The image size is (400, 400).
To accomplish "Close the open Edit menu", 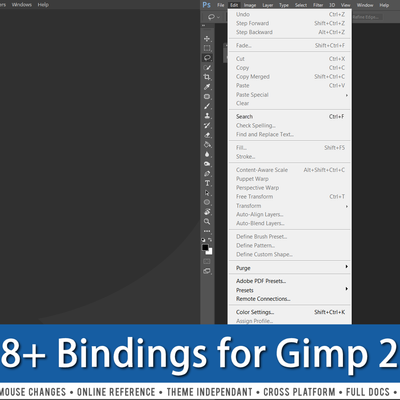I will (x=234, y=5).
